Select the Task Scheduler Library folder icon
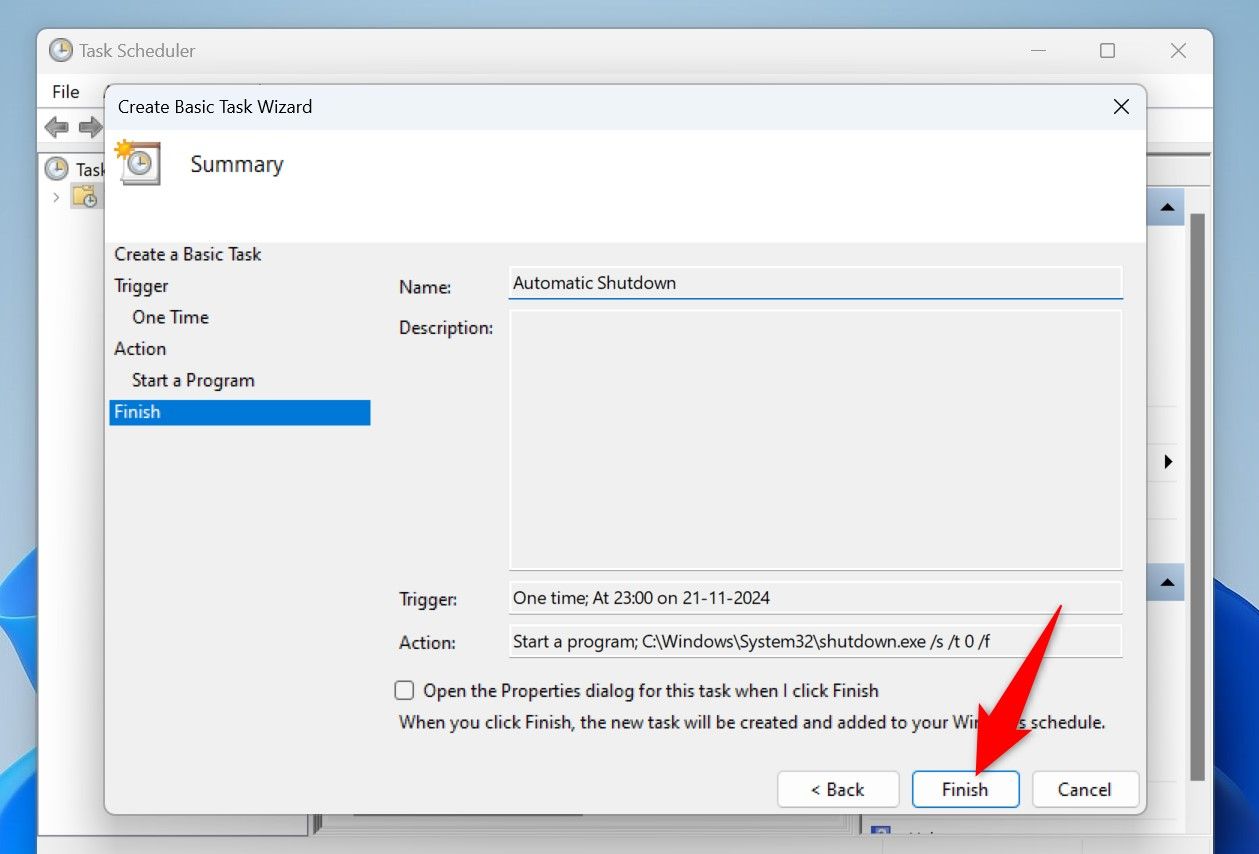This screenshot has width=1259, height=854. tap(85, 196)
